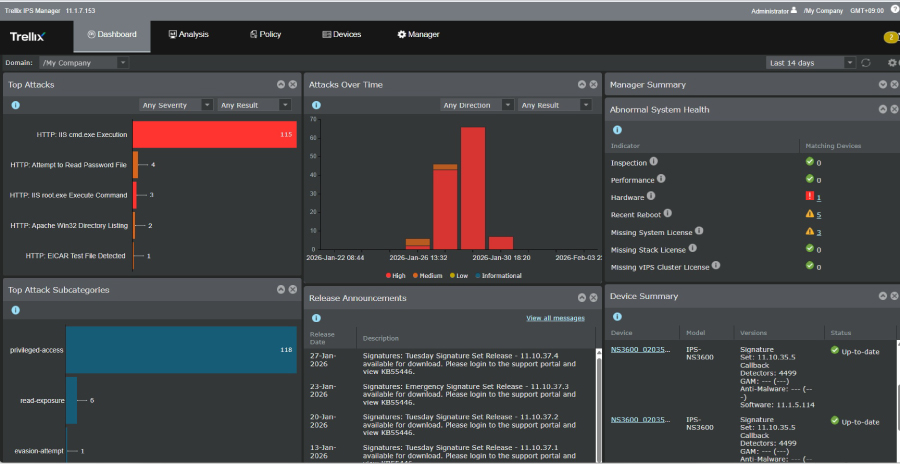This screenshot has width=900, height=464.
Task: Click the Administrator user icon
Action: pyautogui.click(x=794, y=10)
